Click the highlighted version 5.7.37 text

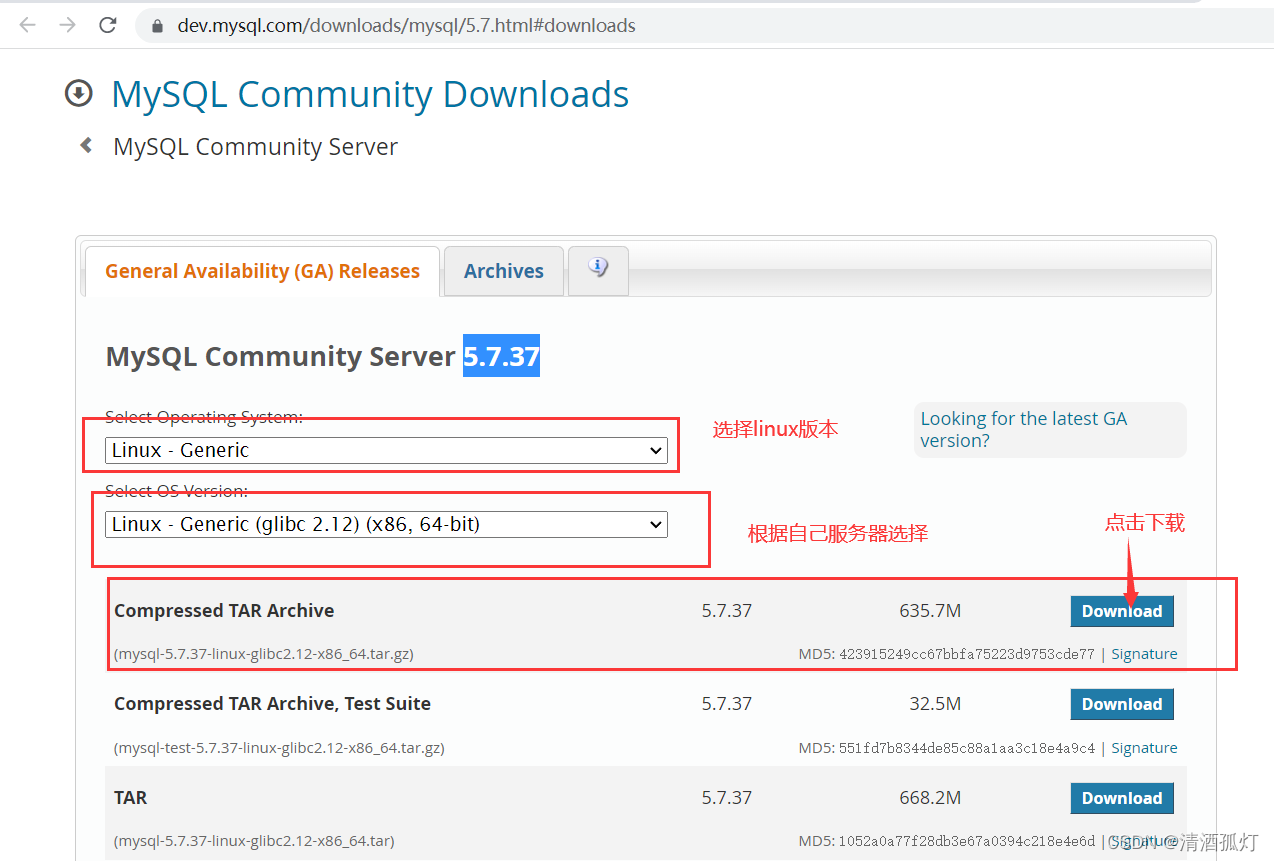pos(501,356)
